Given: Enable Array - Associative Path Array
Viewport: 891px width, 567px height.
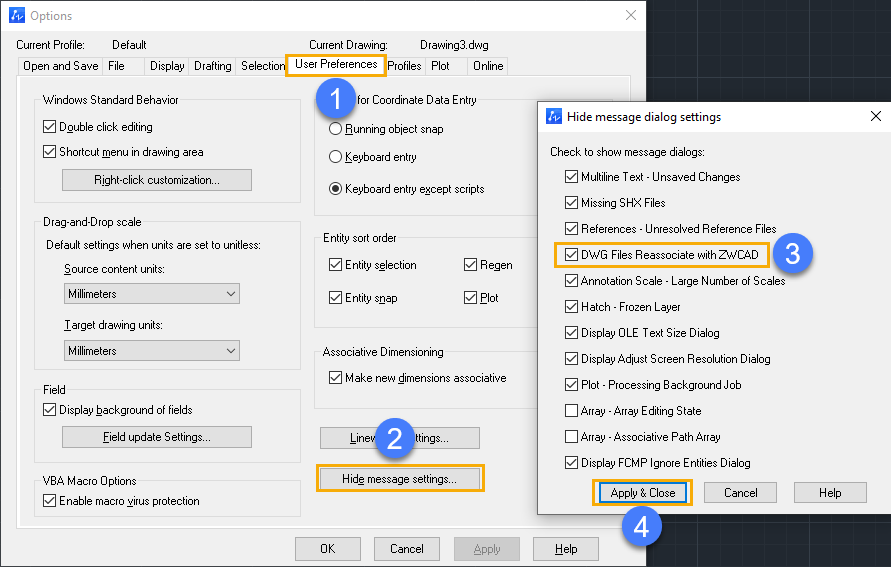Looking at the screenshot, I should [572, 437].
